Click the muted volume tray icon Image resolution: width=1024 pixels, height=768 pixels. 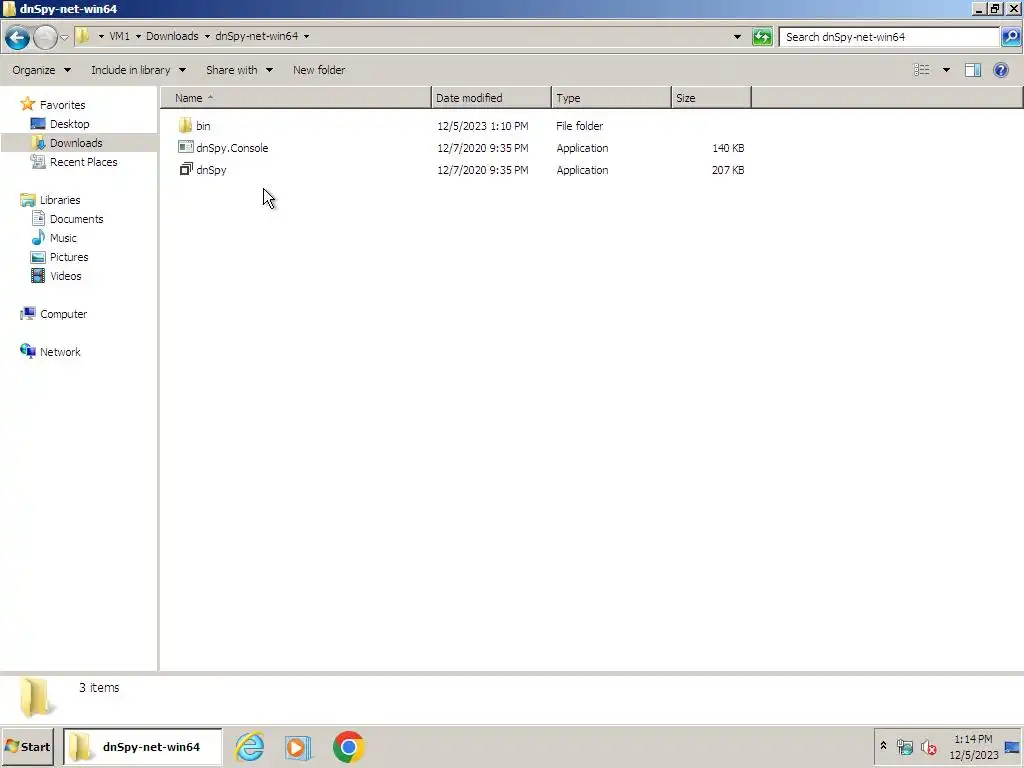coord(929,746)
